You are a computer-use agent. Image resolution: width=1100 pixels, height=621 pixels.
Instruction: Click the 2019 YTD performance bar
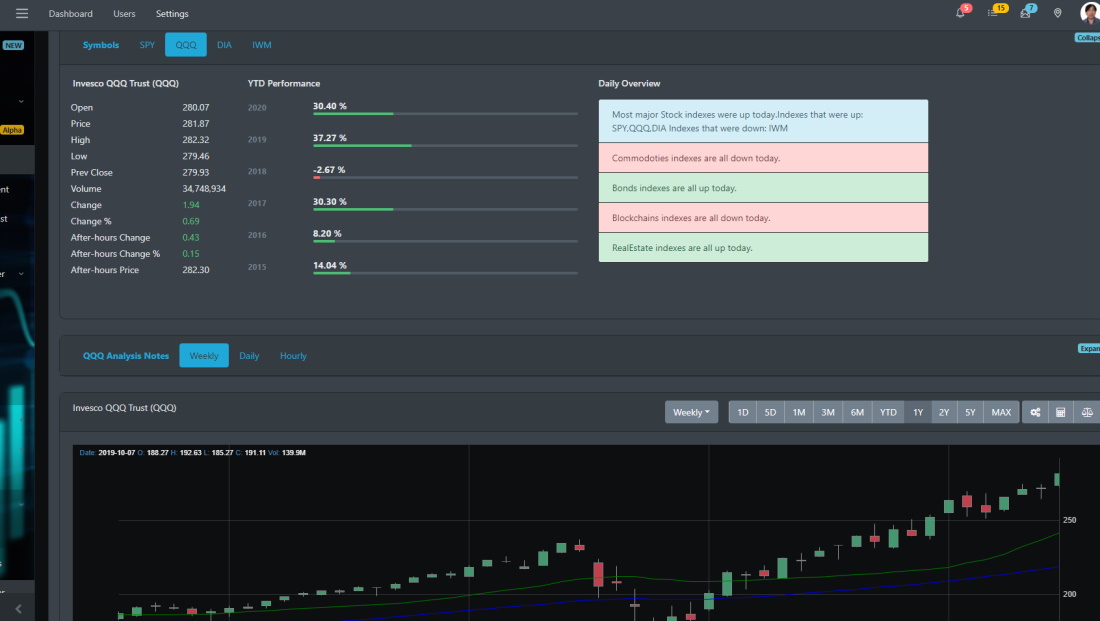[445, 145]
